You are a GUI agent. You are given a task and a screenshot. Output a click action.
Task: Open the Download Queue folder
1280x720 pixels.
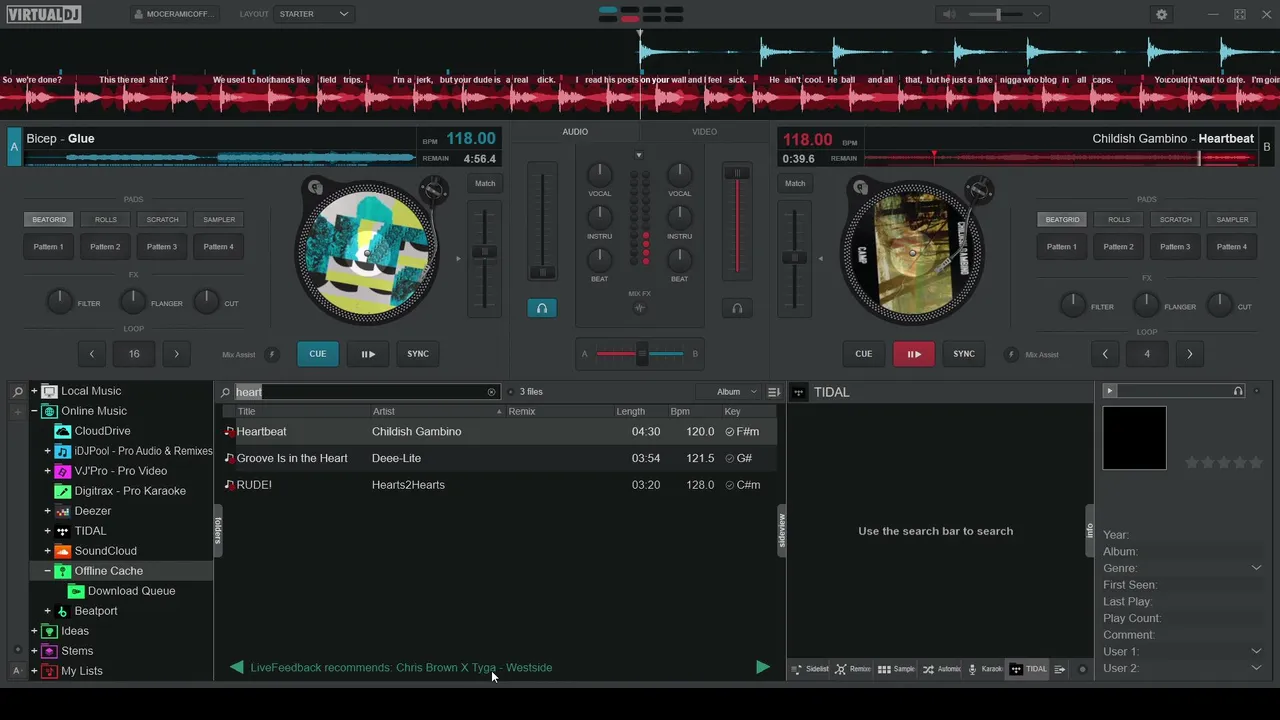coord(131,591)
